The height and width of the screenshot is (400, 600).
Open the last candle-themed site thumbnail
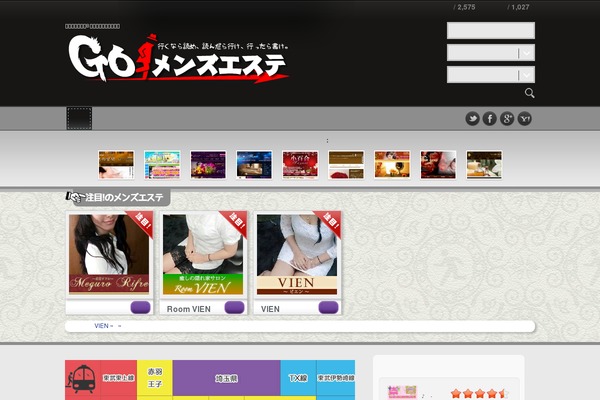[x=484, y=165]
